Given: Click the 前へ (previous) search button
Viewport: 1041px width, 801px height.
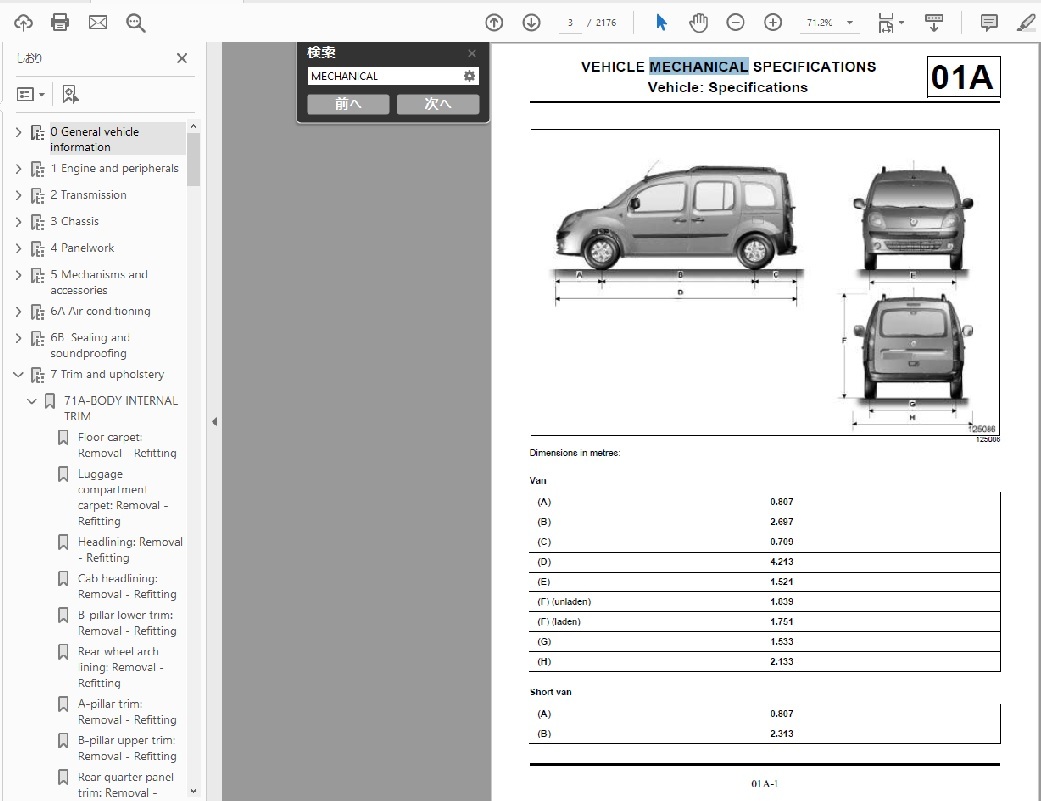Looking at the screenshot, I should coord(348,104).
